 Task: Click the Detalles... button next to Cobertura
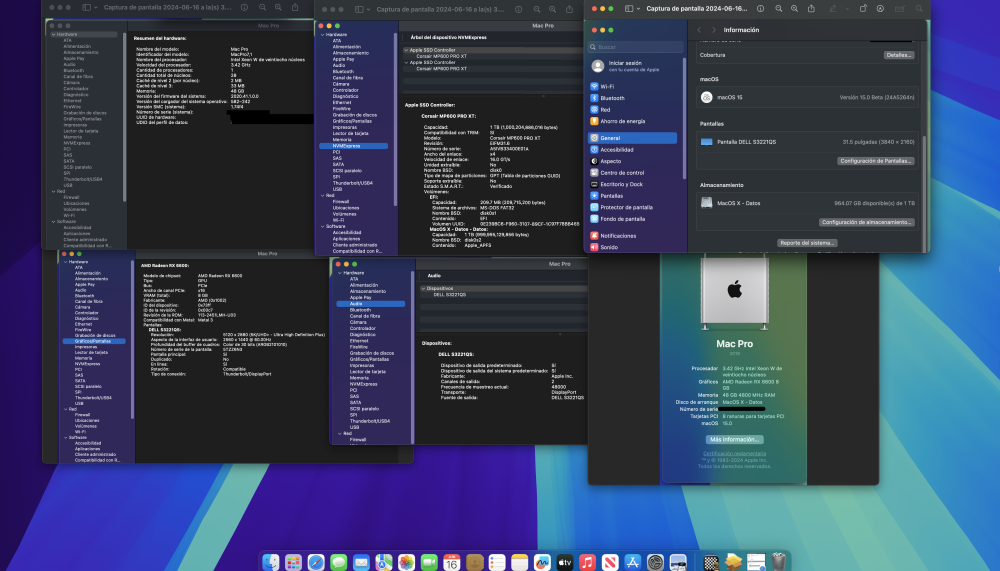point(899,56)
